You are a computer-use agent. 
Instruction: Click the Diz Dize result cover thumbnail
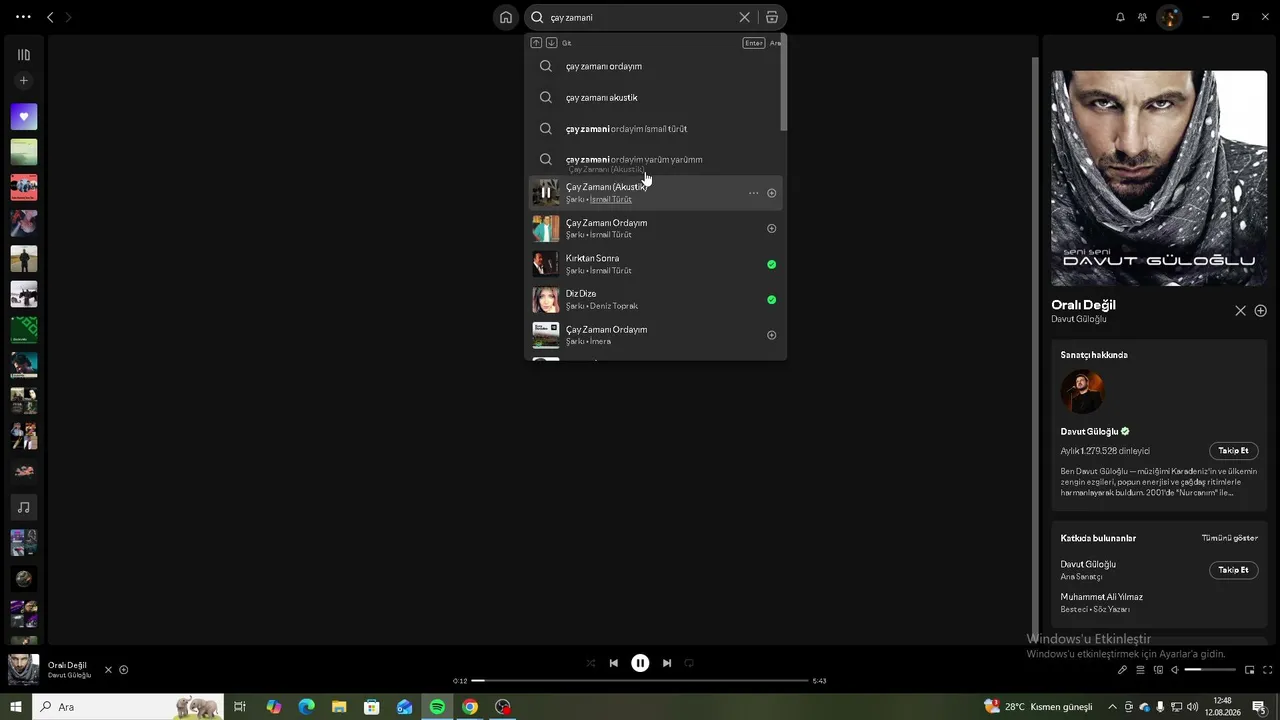[546, 299]
